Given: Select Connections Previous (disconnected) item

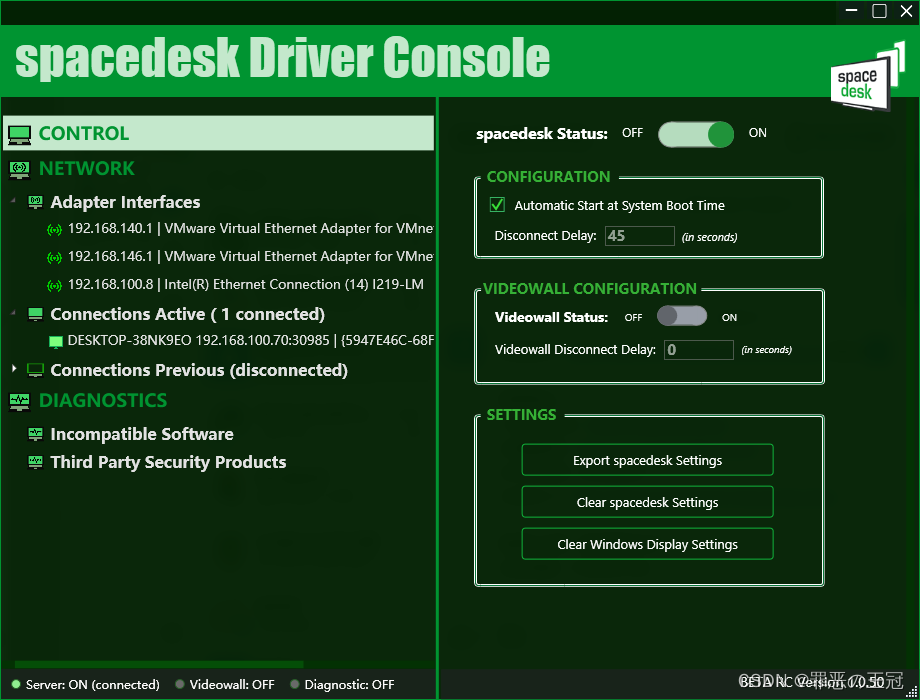Looking at the screenshot, I should [x=199, y=370].
